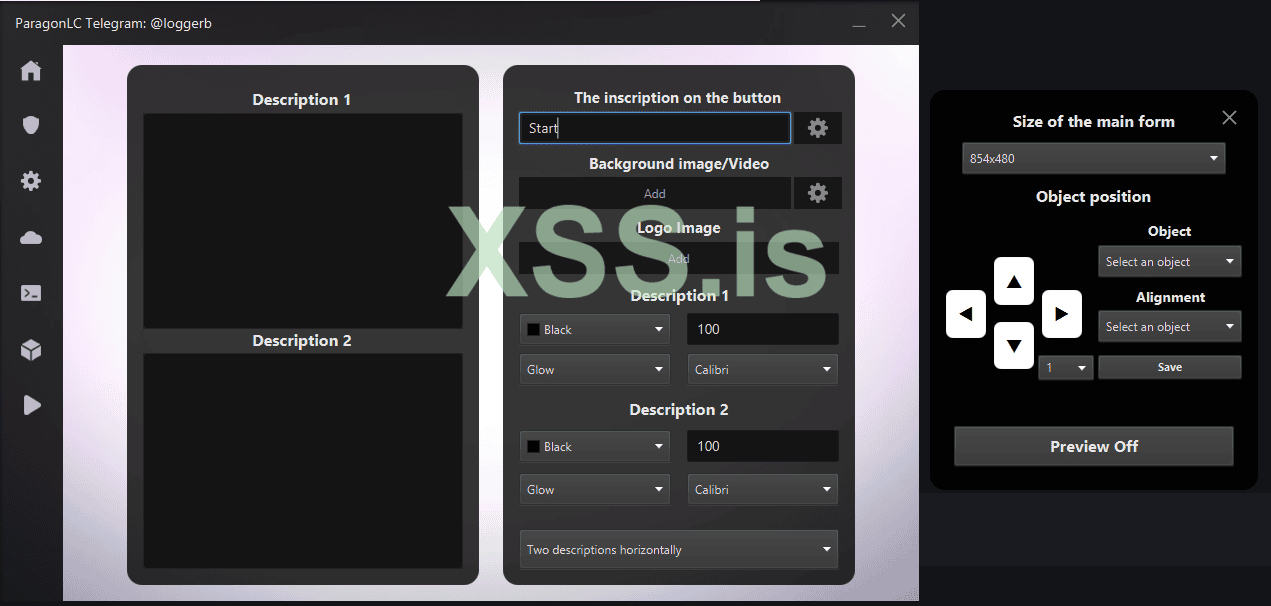Open Description 2 Glow effect dropdown
Screen dimensions: 1271x606
click(x=595, y=489)
